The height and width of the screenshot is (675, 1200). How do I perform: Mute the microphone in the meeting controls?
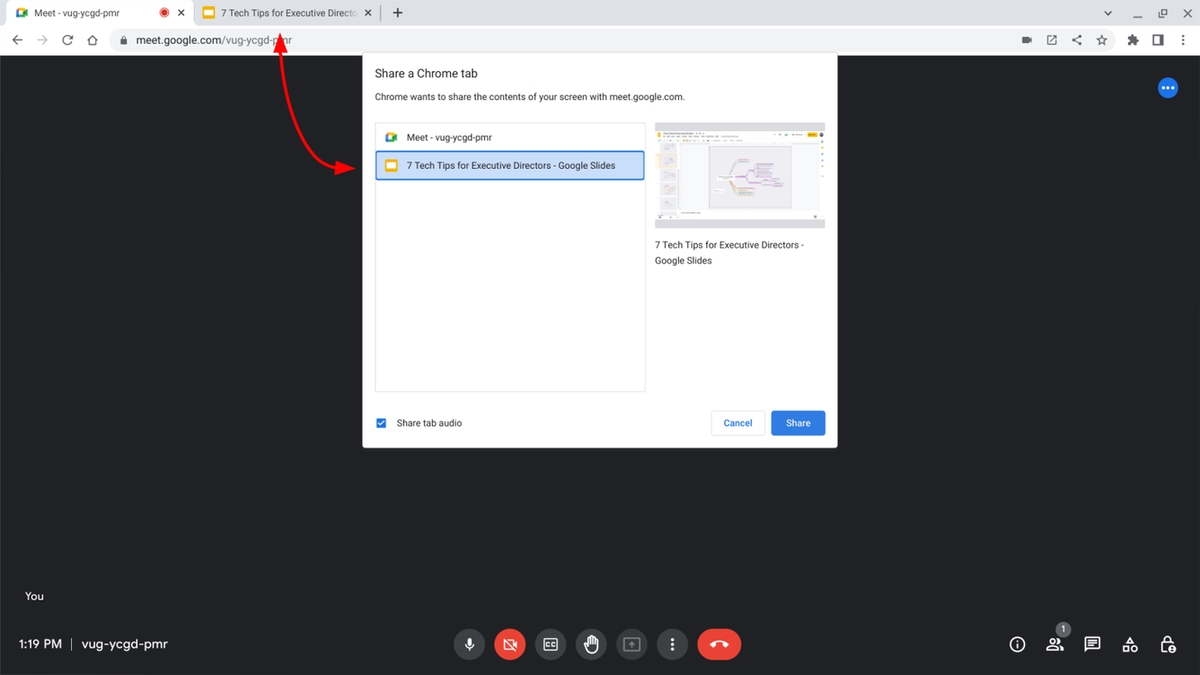(x=469, y=644)
